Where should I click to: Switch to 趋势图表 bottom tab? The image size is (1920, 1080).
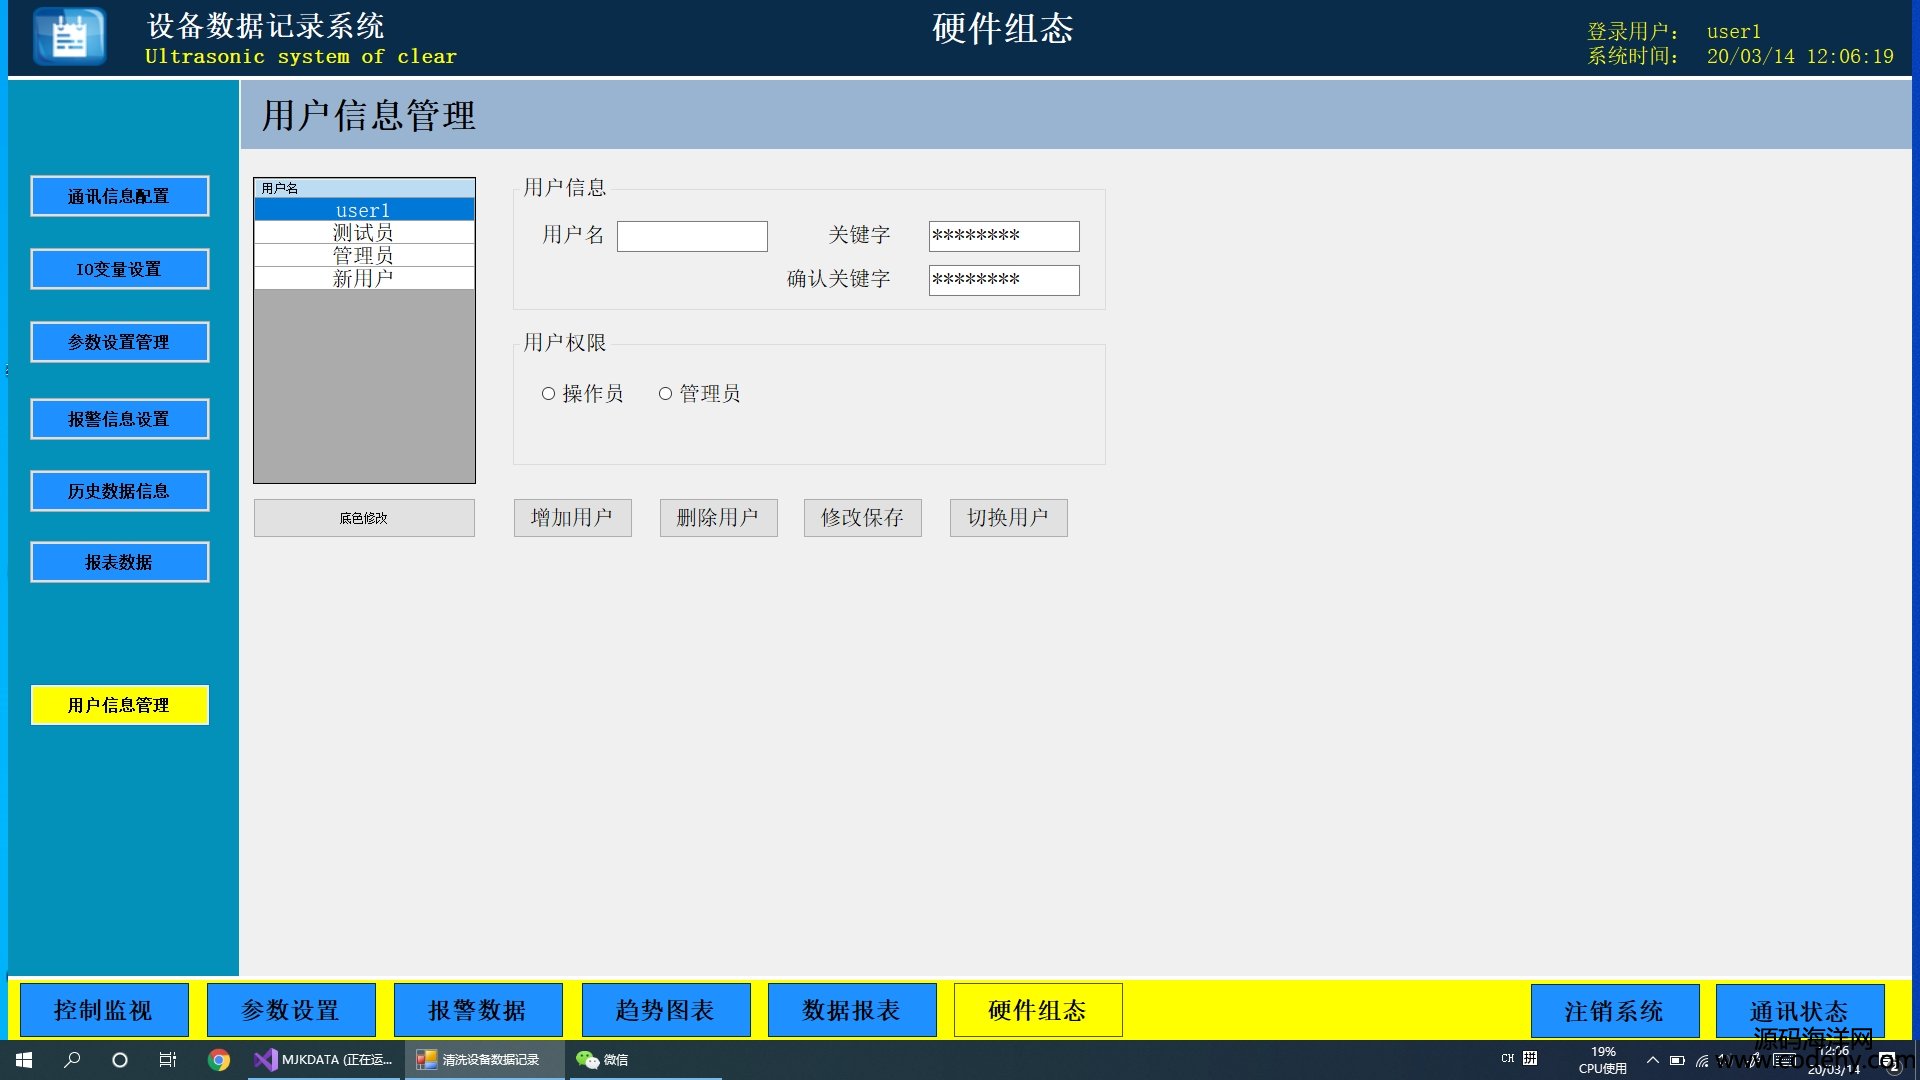[x=666, y=1010]
